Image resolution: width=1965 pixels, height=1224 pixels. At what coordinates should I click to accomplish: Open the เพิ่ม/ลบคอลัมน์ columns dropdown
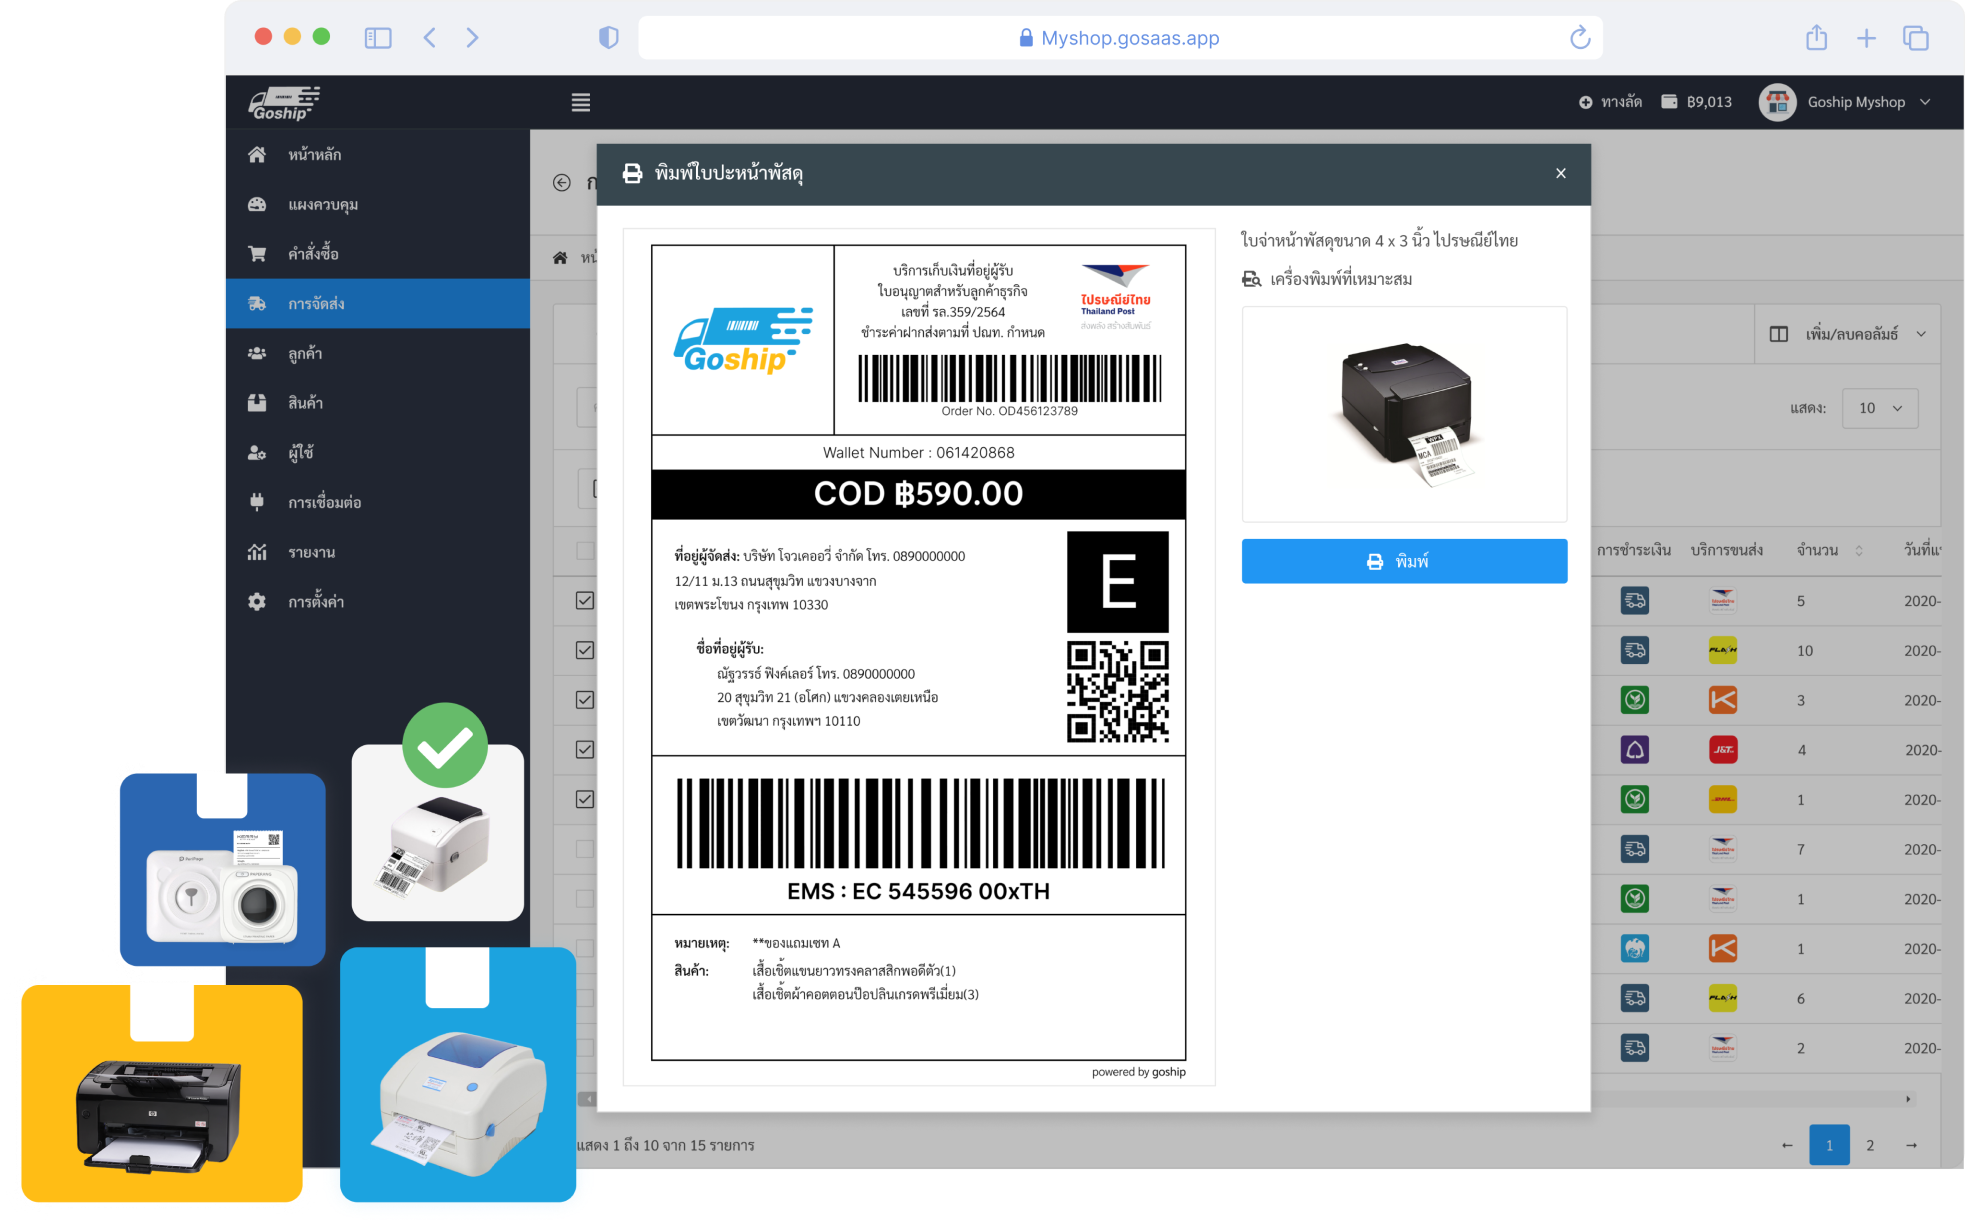[1848, 334]
